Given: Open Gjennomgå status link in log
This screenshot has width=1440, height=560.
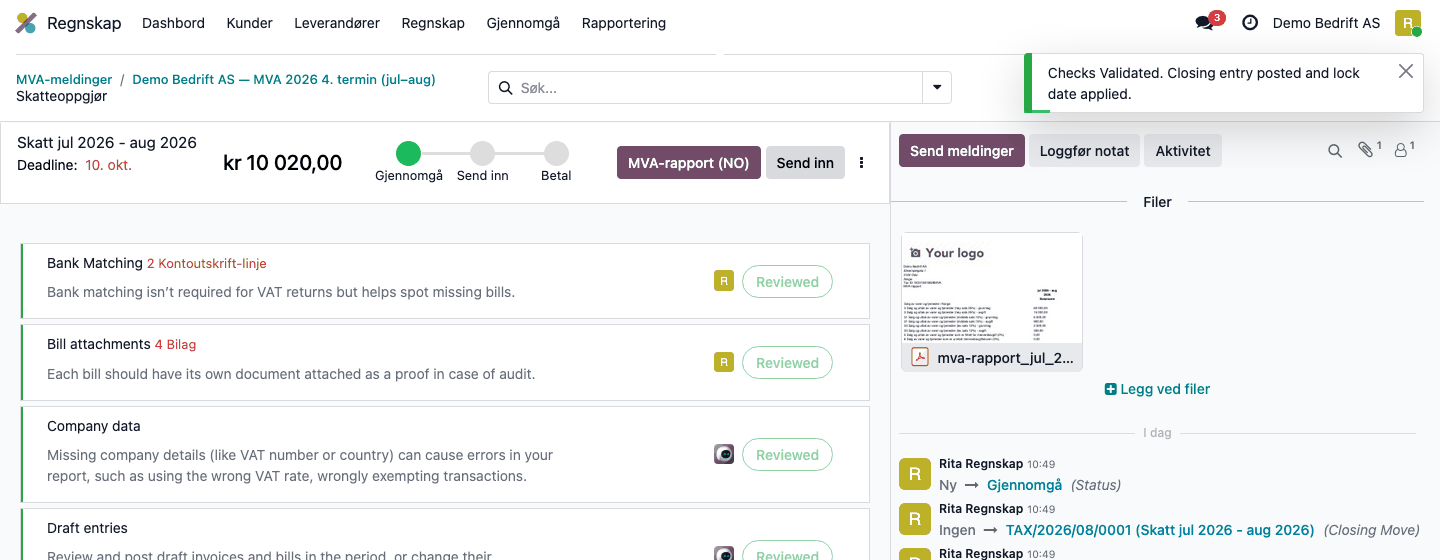Looking at the screenshot, I should click(1024, 485).
